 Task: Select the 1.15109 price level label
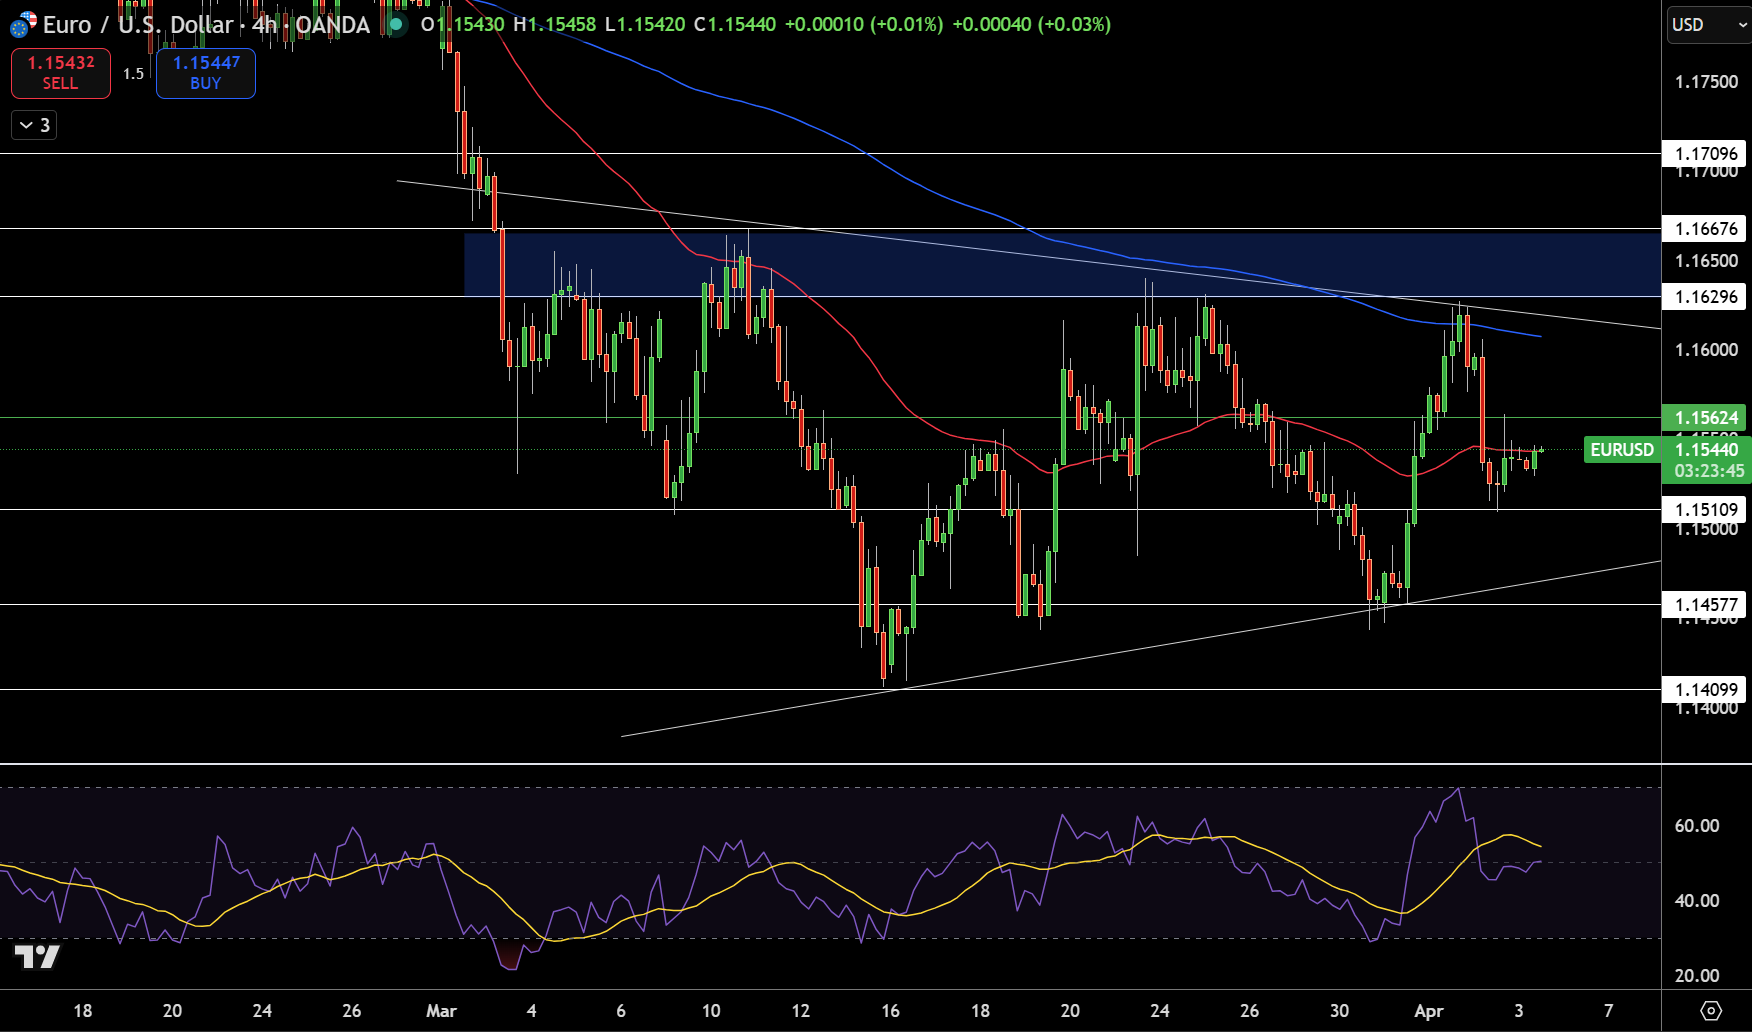point(1706,510)
